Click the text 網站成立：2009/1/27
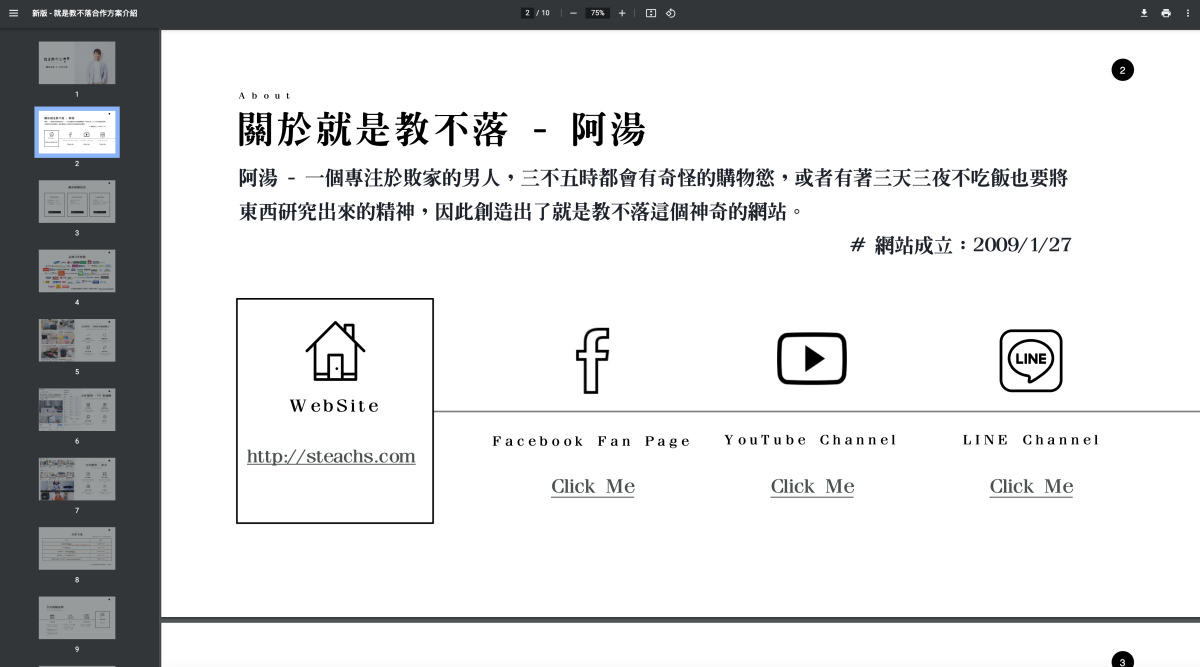Screen dimensions: 1200x667 coord(973,245)
